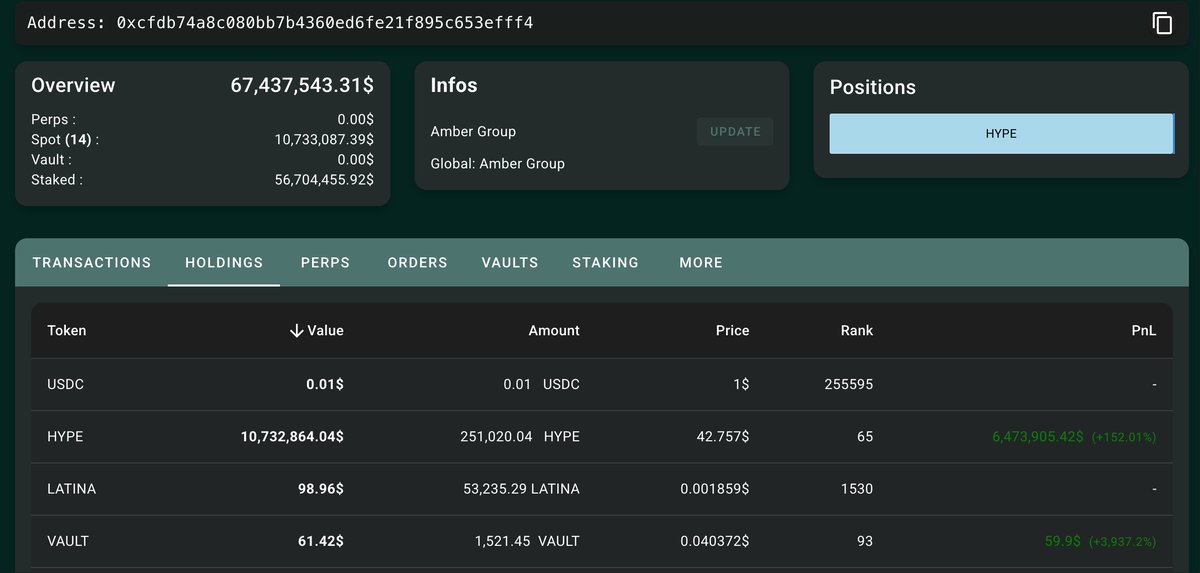Click the address 0xcfdb74a8c080bb7b4360ed6fe21f895c653efff4 text
Image resolution: width=1200 pixels, height=573 pixels.
pyautogui.click(x=325, y=22)
